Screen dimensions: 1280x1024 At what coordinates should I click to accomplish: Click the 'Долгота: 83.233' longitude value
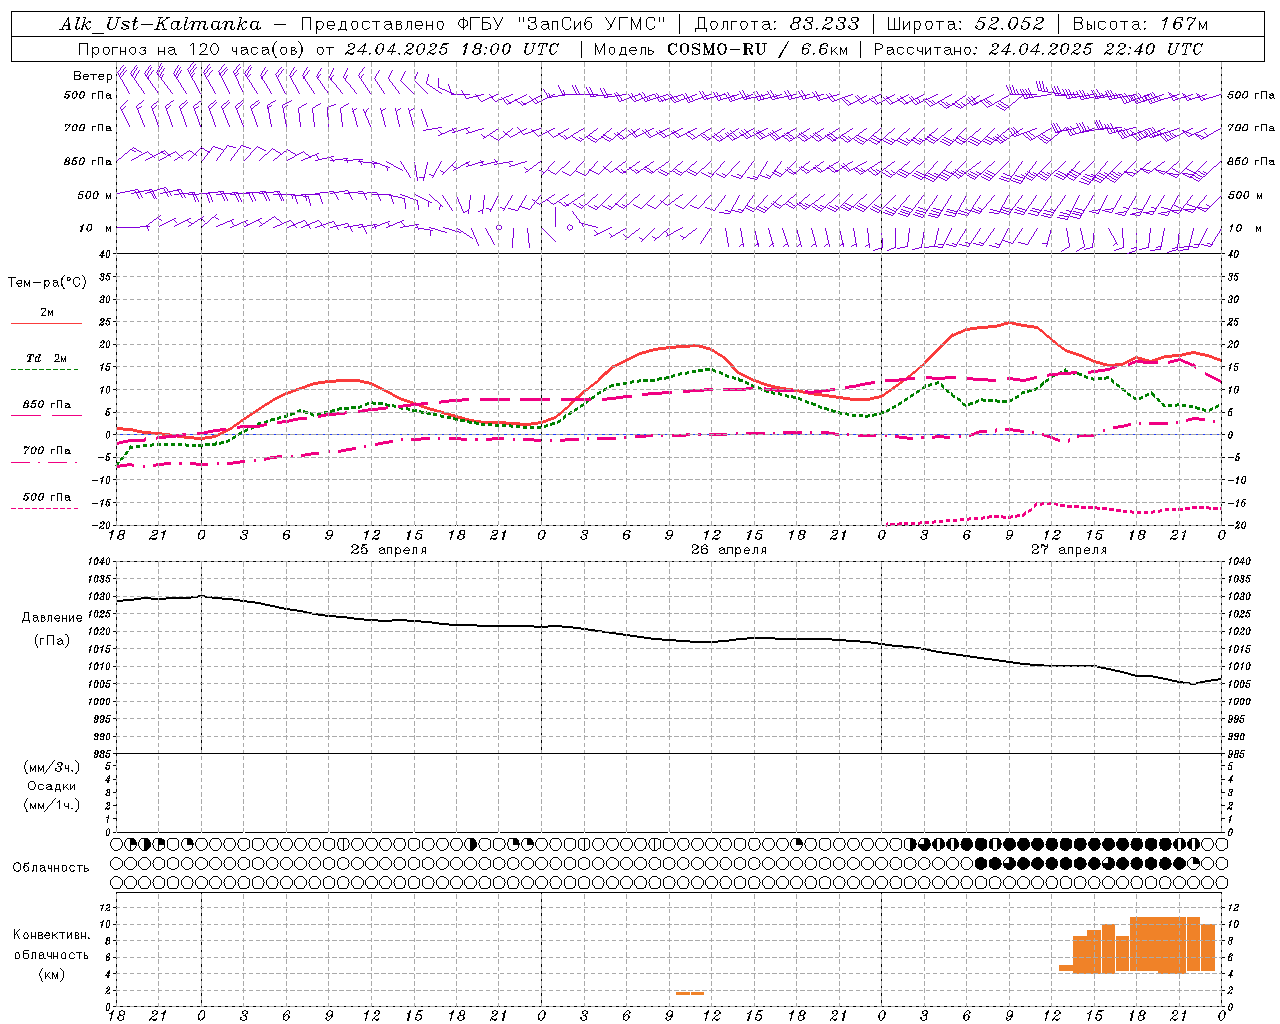click(x=777, y=24)
